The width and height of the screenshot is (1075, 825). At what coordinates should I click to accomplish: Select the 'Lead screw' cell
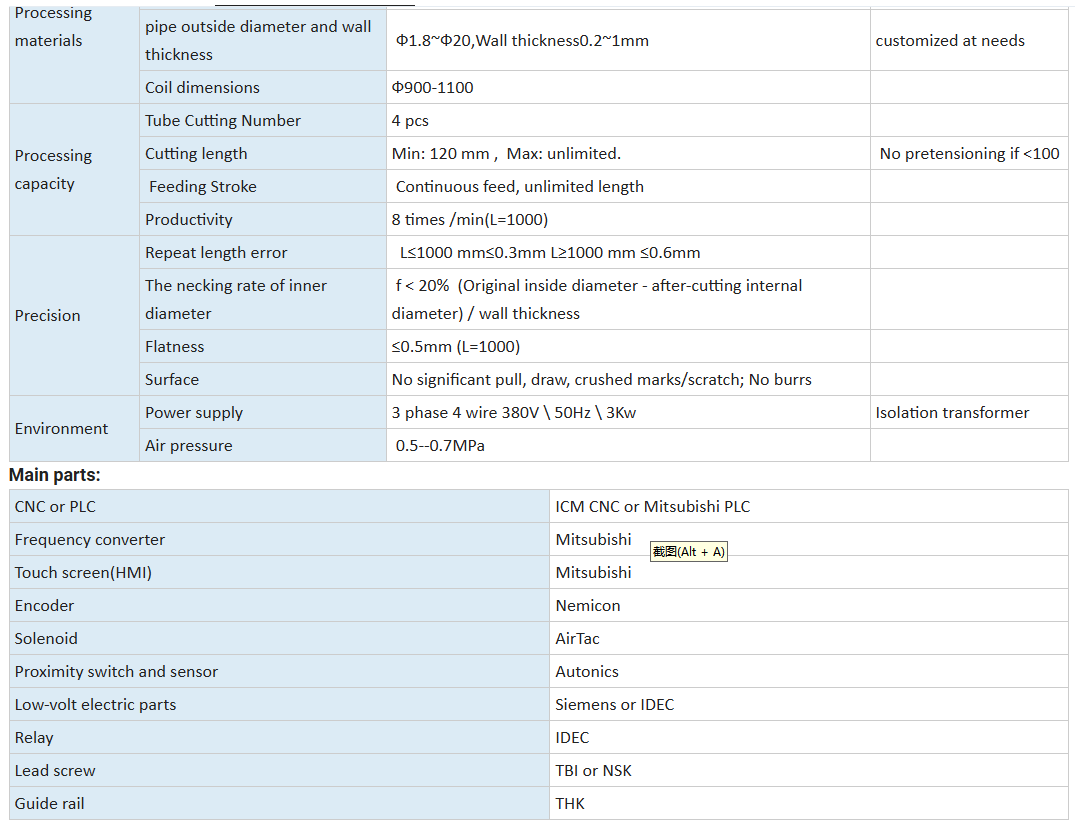pyautogui.click(x=279, y=770)
